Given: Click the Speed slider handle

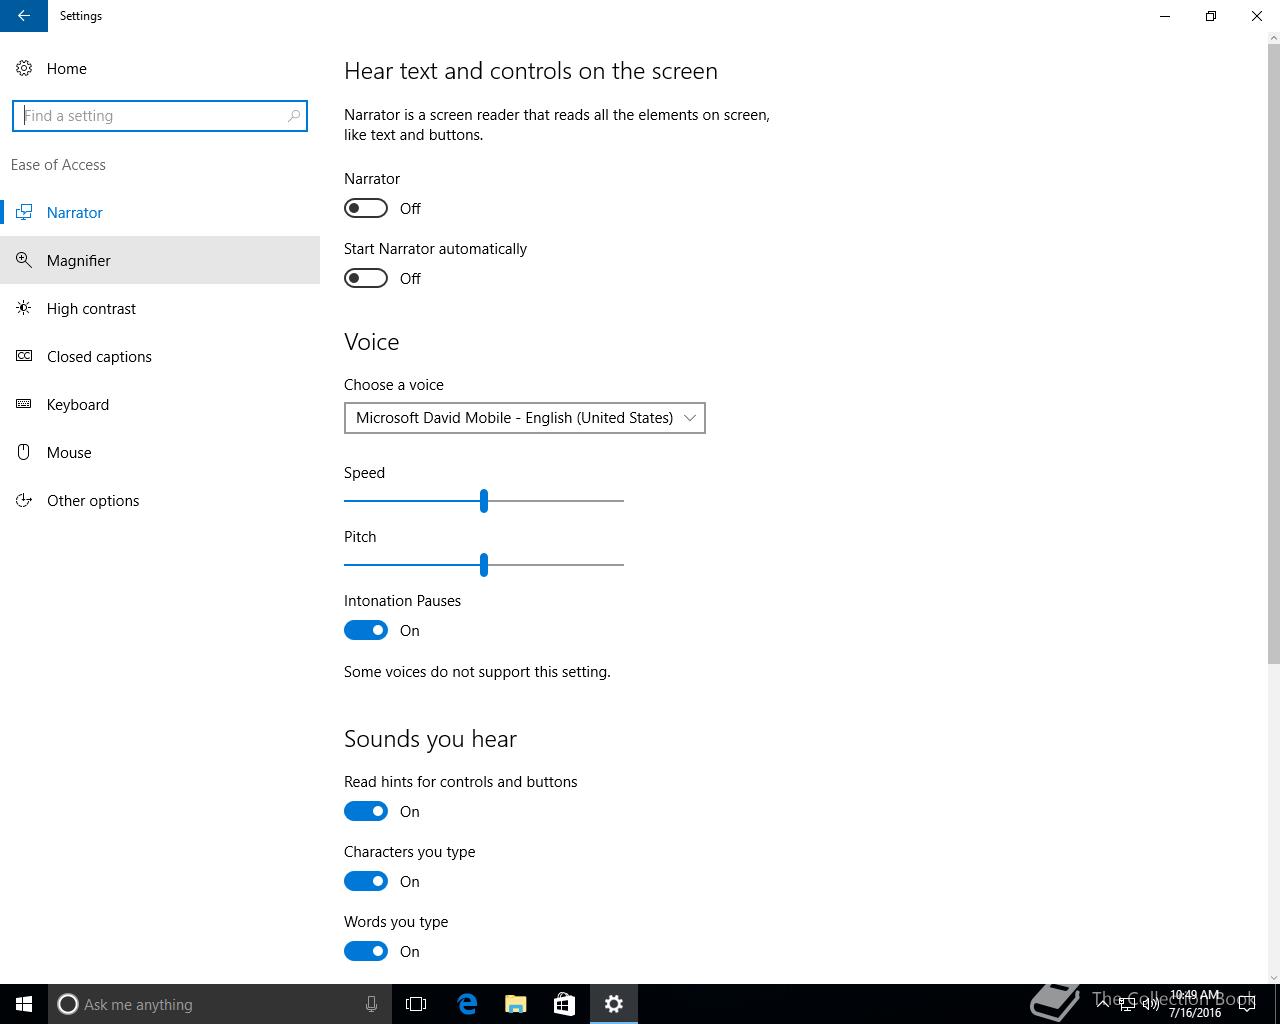Looking at the screenshot, I should point(484,500).
